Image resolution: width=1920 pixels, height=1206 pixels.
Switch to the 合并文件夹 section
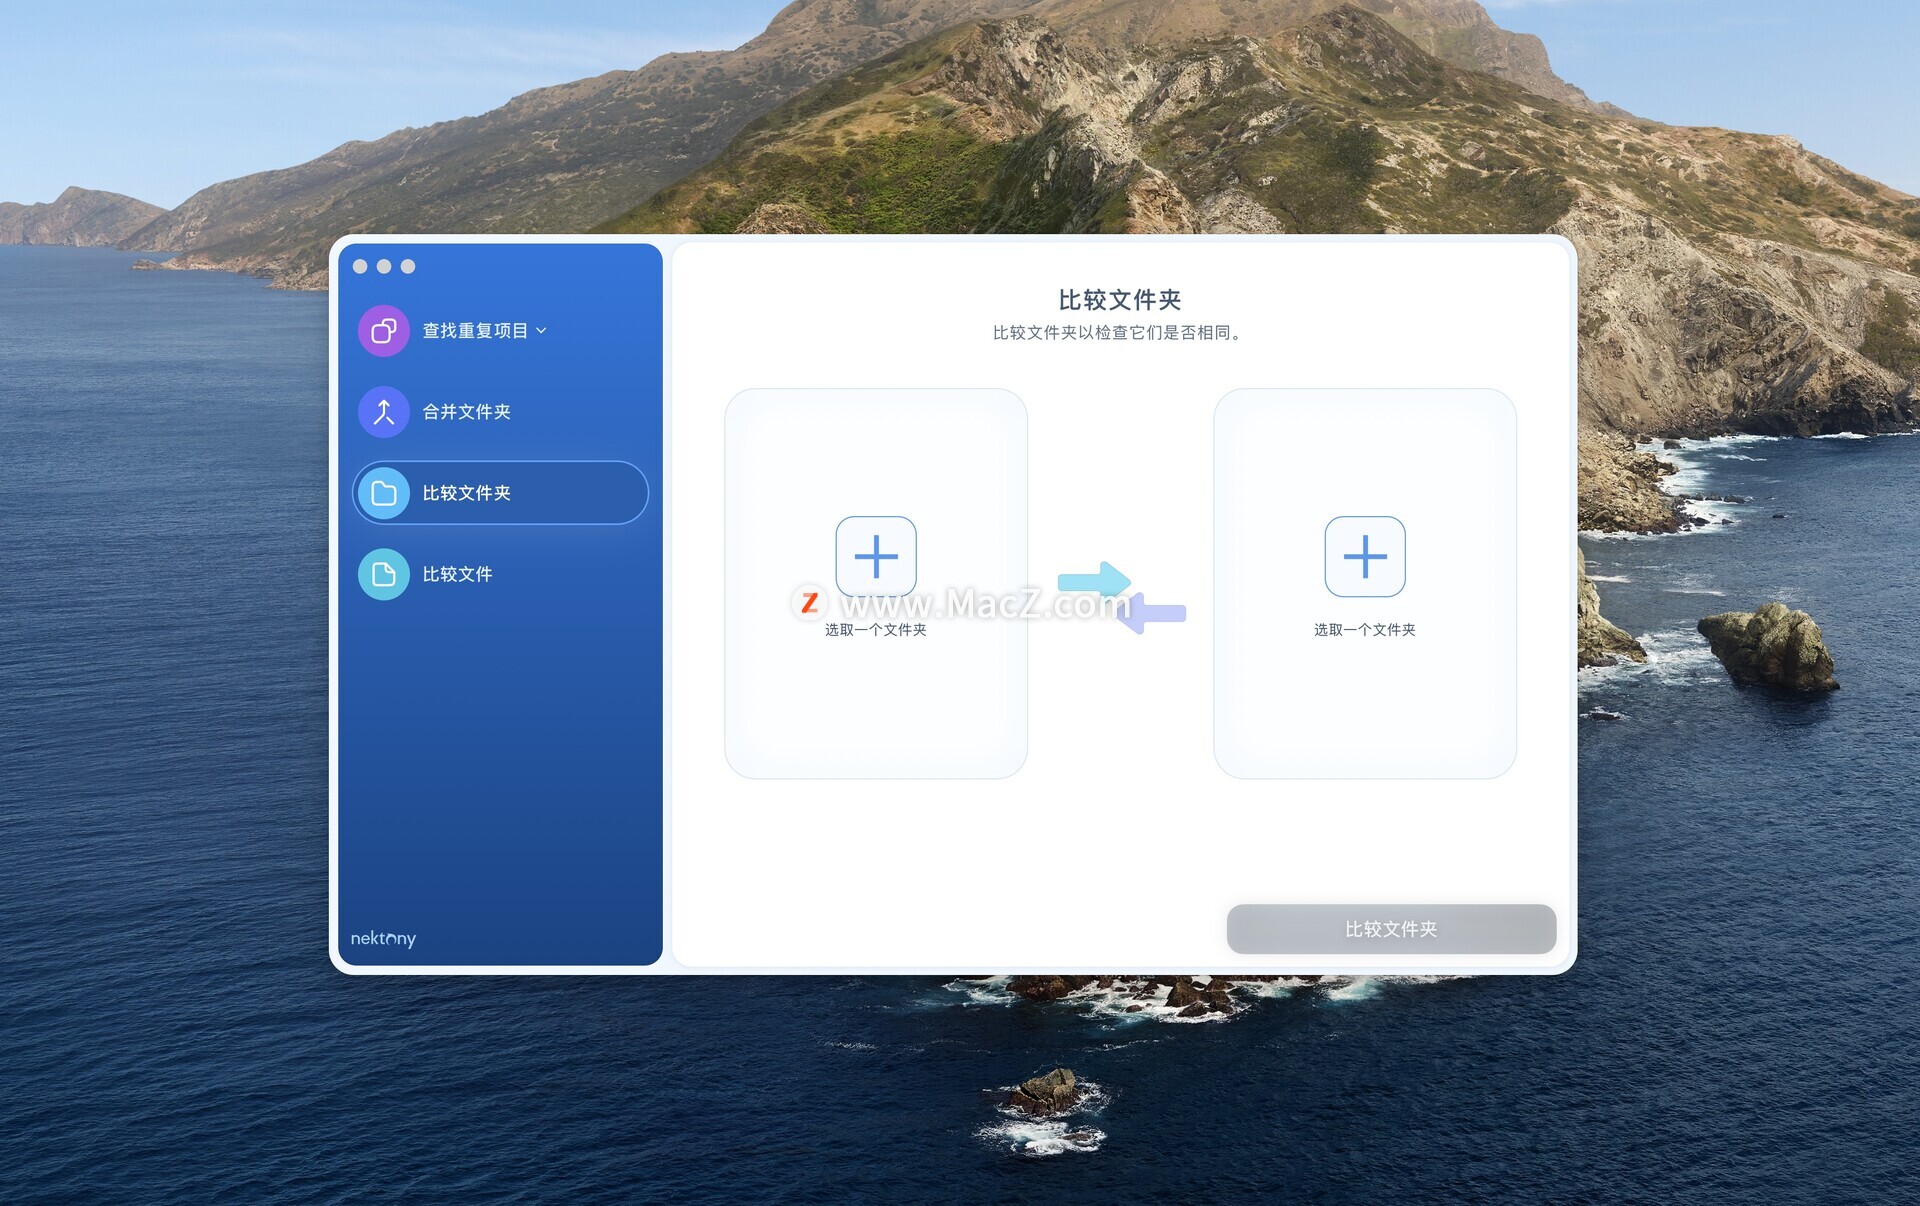(x=466, y=412)
